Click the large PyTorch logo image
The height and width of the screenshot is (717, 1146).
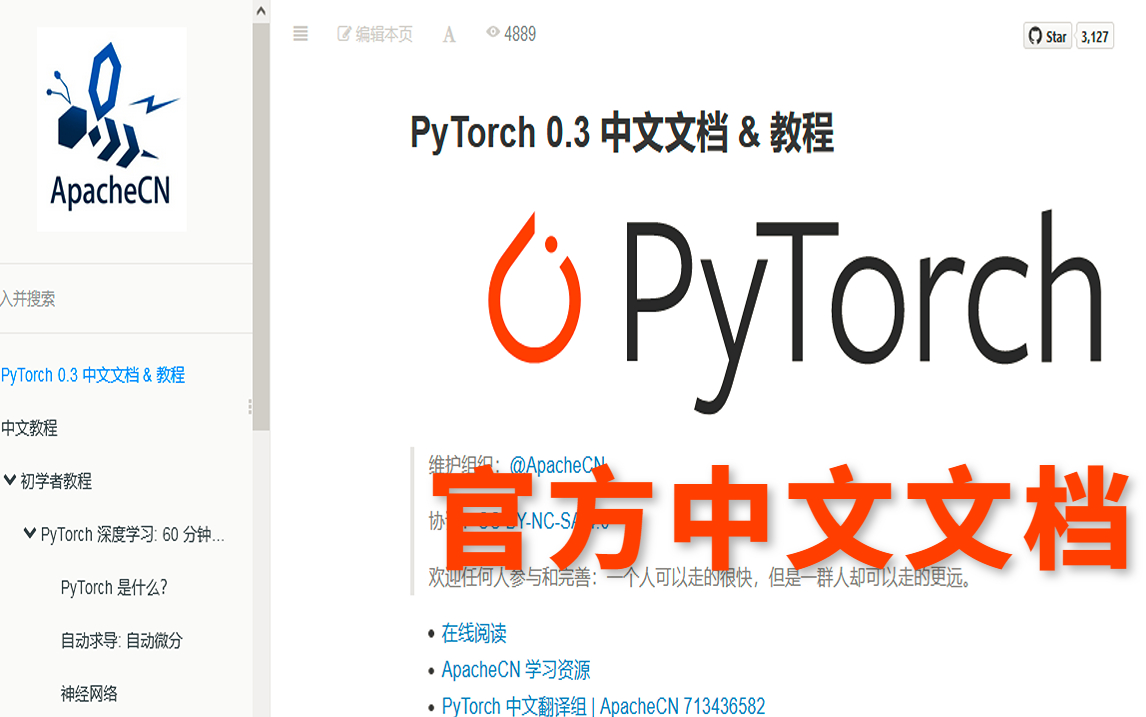click(x=795, y=311)
